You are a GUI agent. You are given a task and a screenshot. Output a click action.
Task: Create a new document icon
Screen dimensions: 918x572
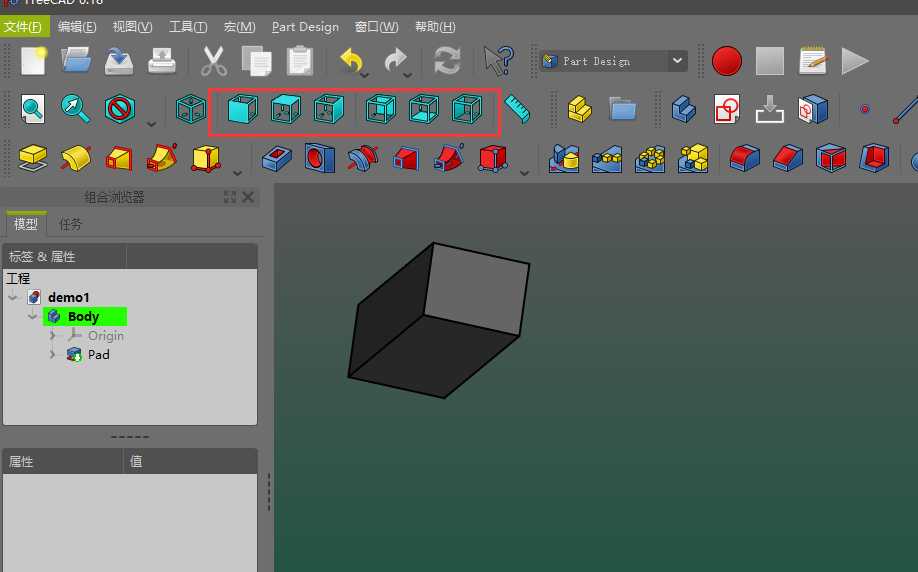click(x=33, y=60)
